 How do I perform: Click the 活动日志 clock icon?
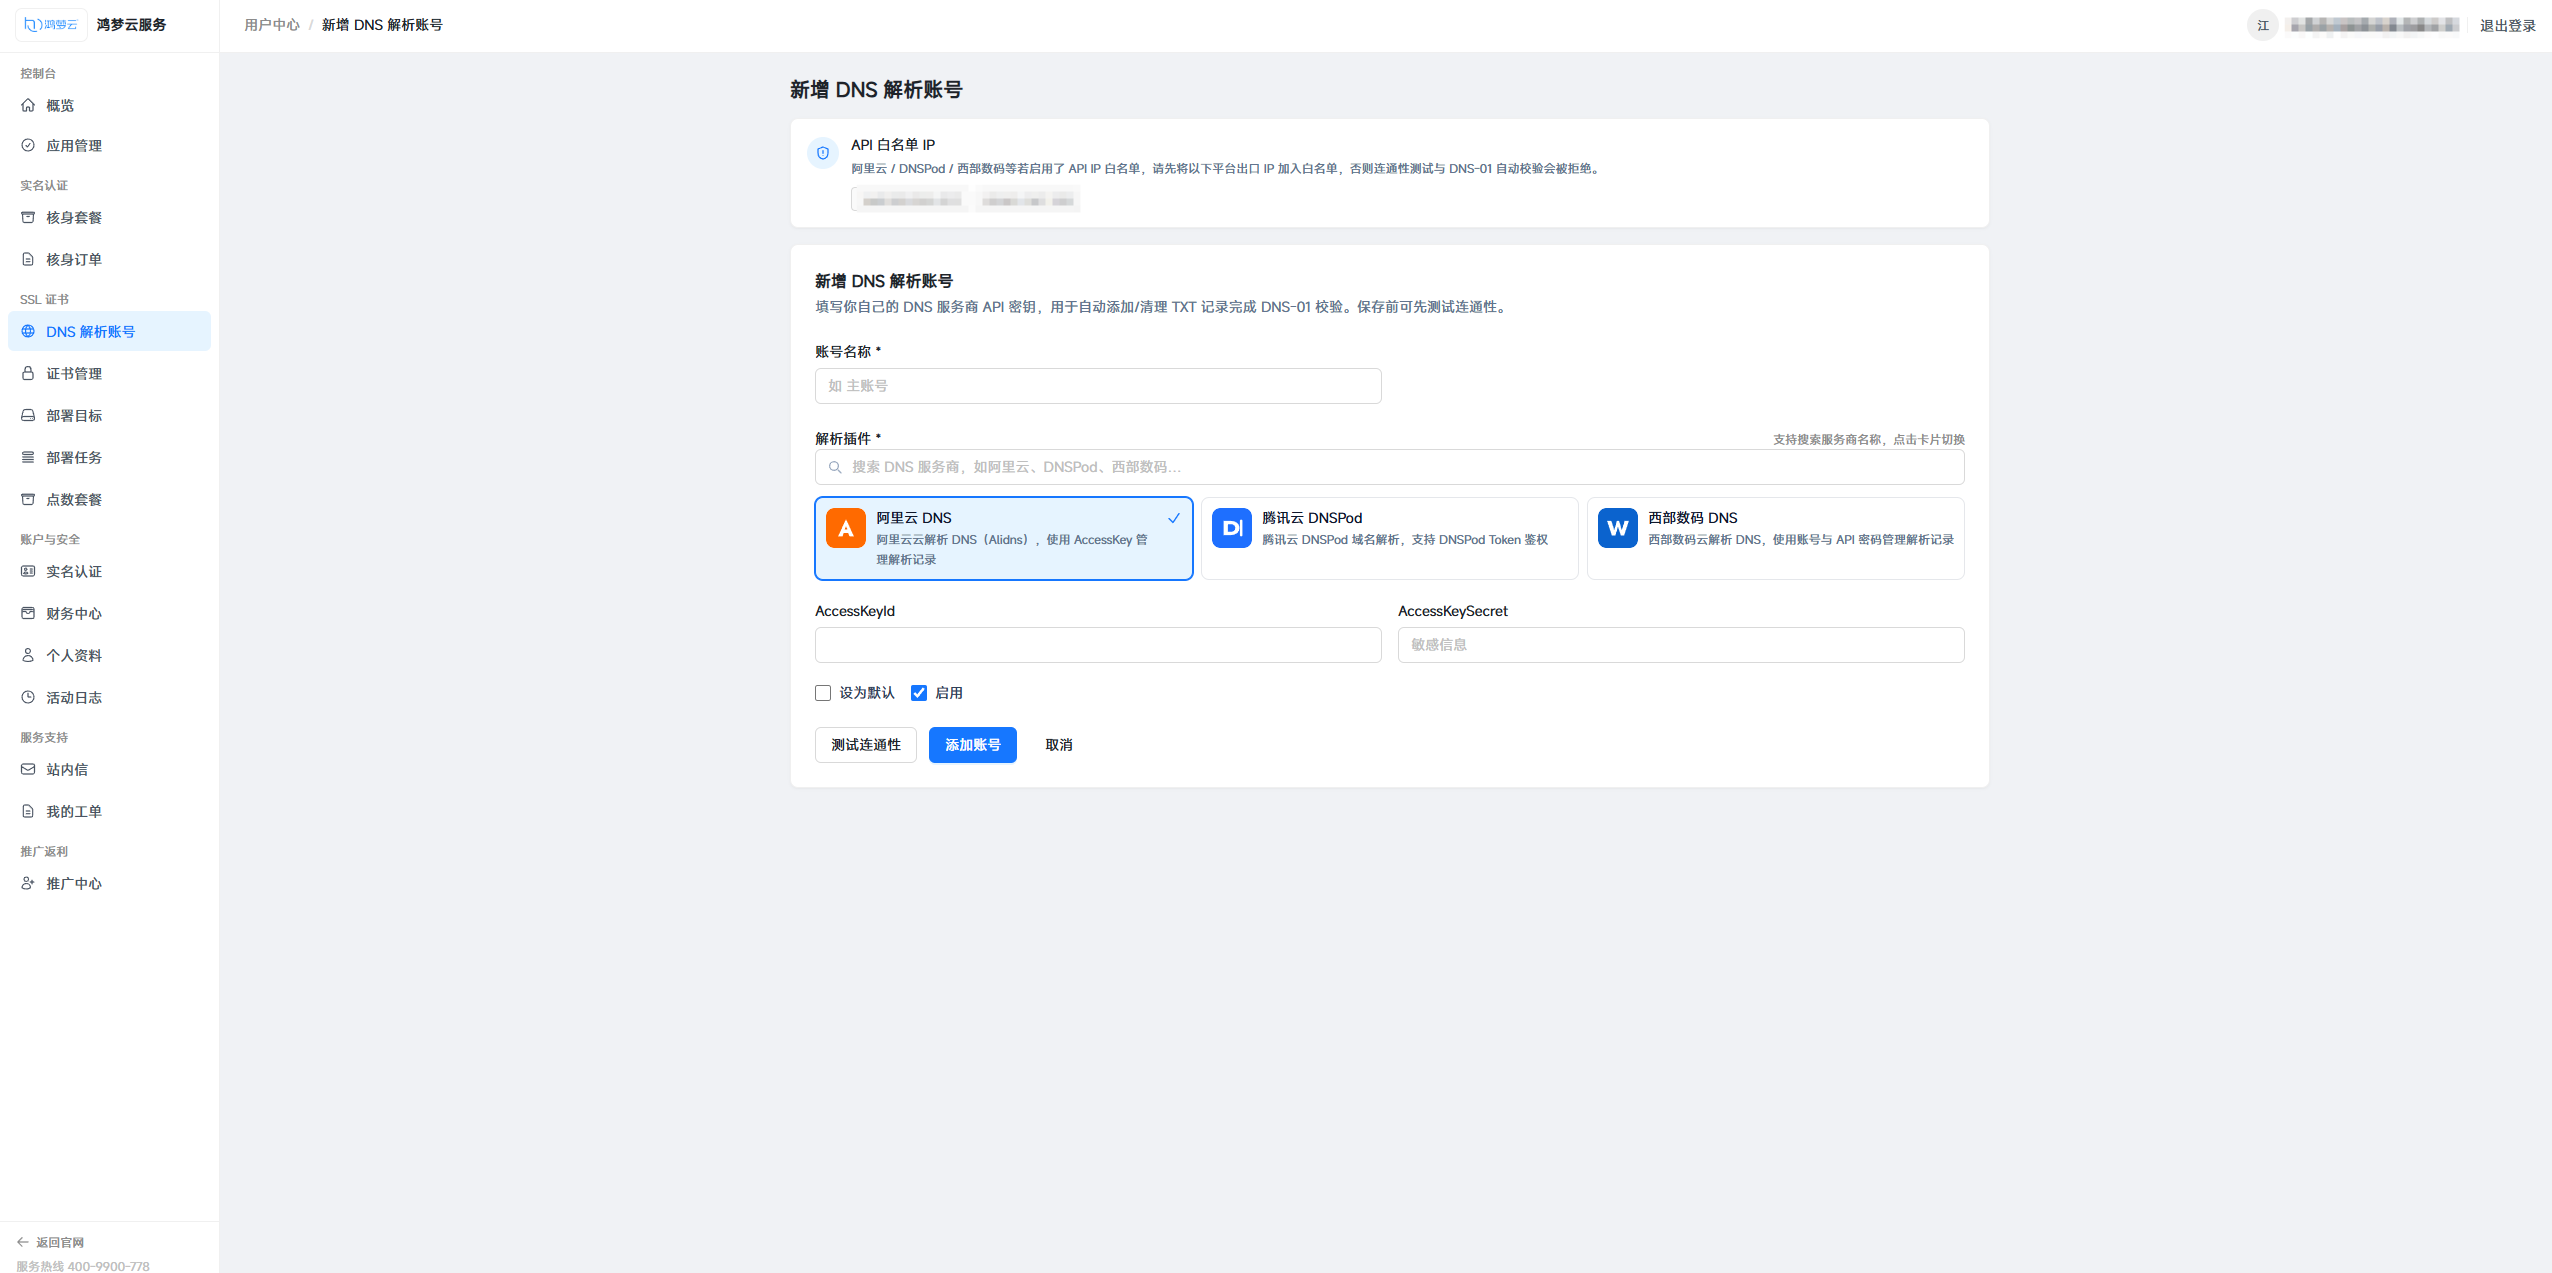click(x=28, y=697)
